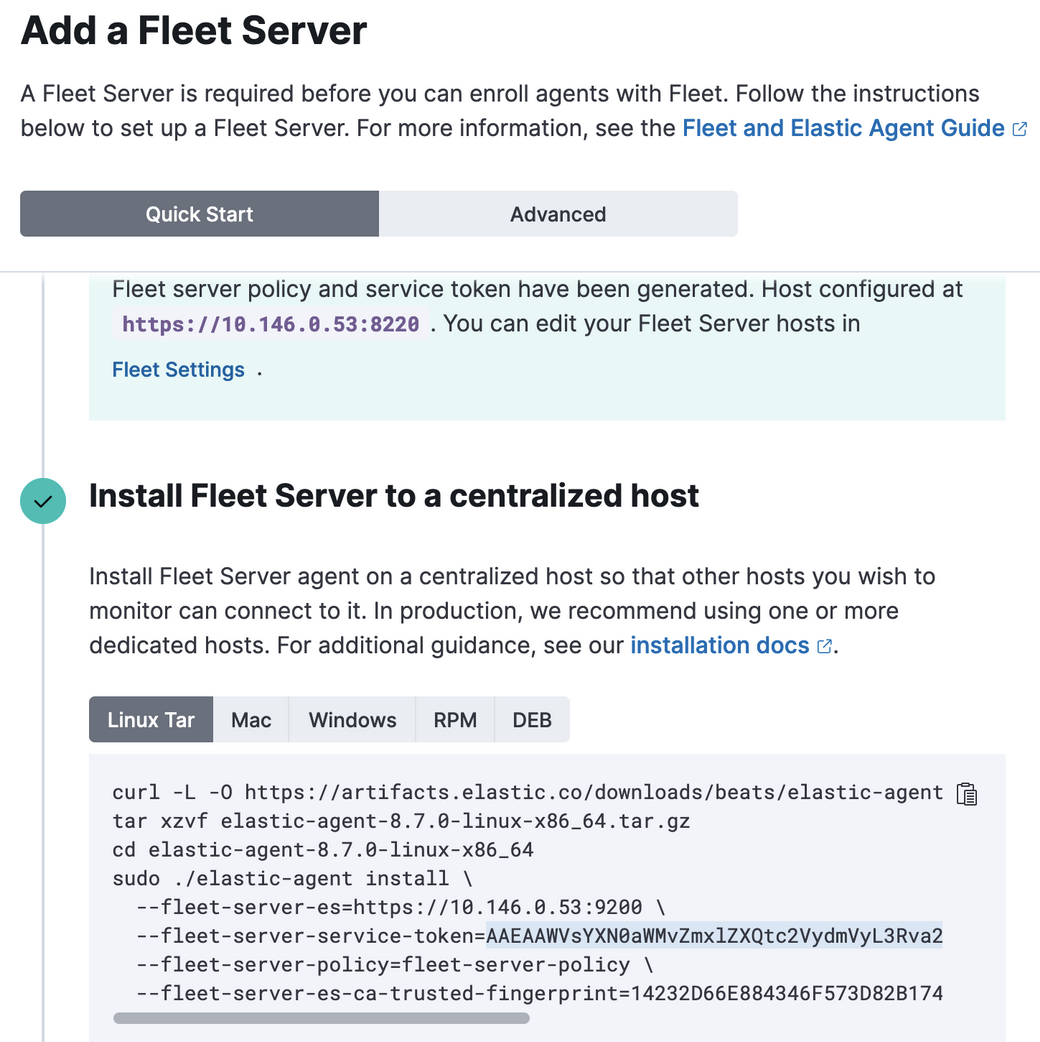The height and width of the screenshot is (1042, 1040).
Task: Select the Linux Tar platform tab
Action: pyautogui.click(x=151, y=720)
